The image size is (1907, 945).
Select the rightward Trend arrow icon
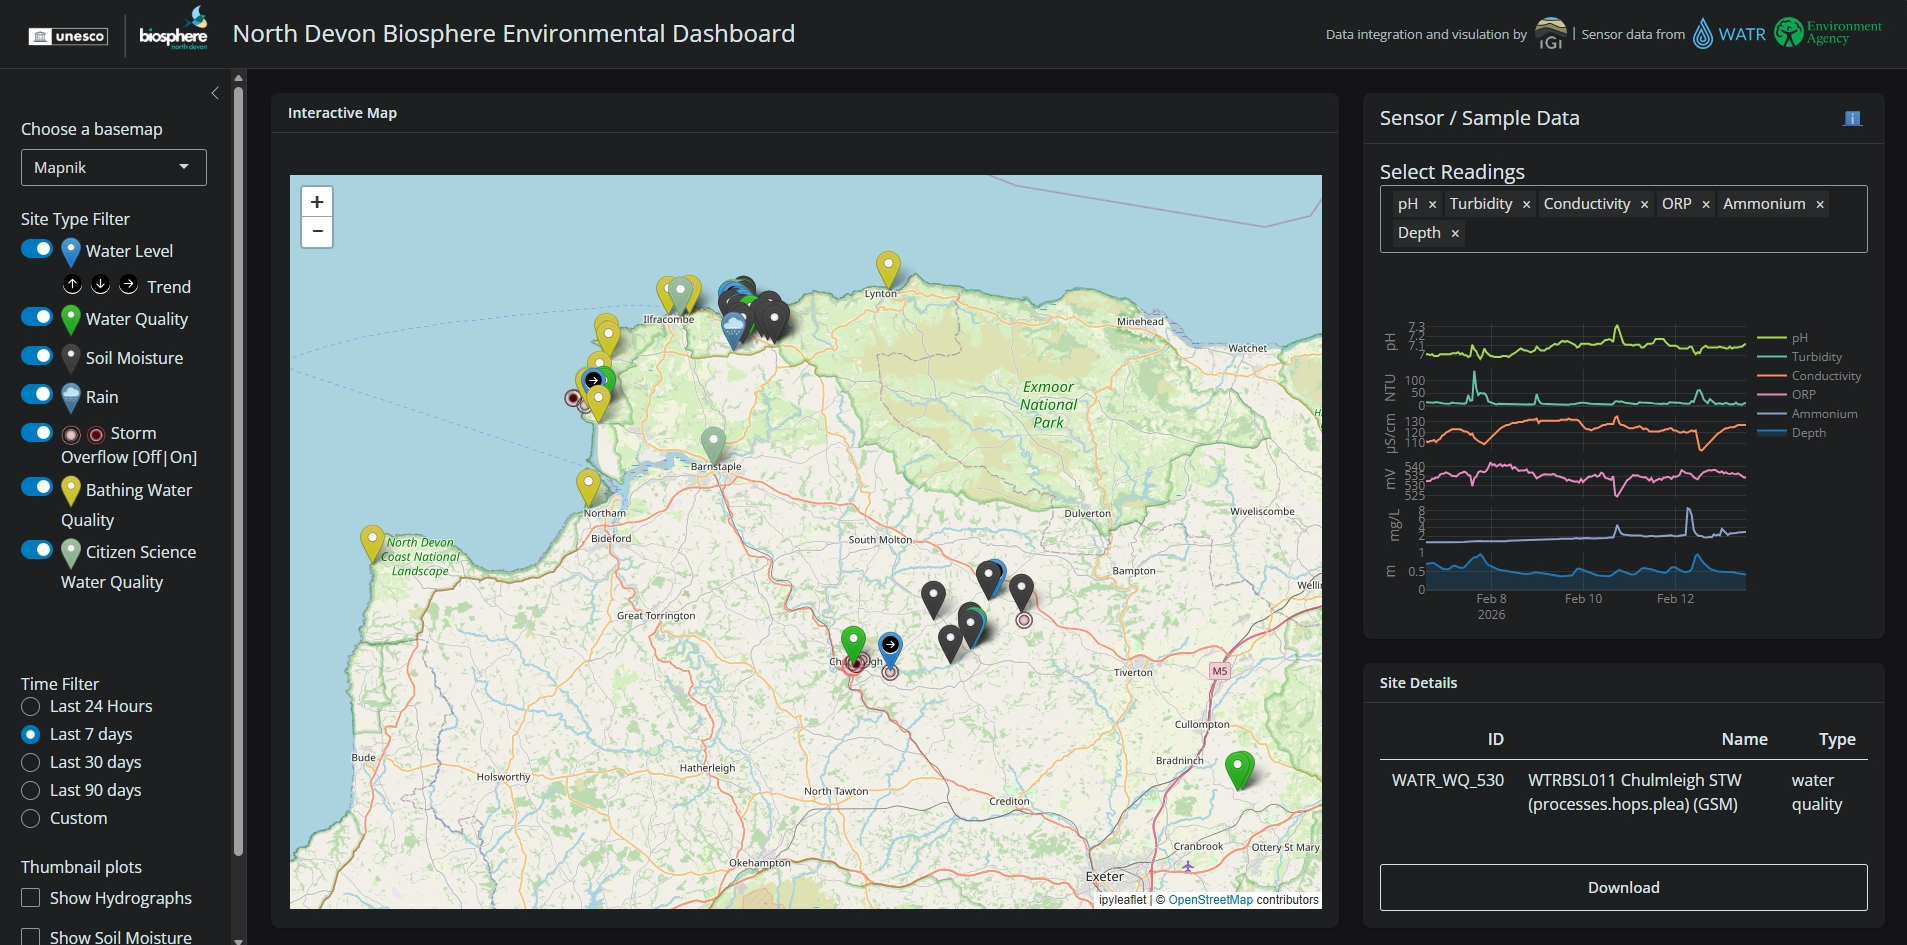coord(128,285)
